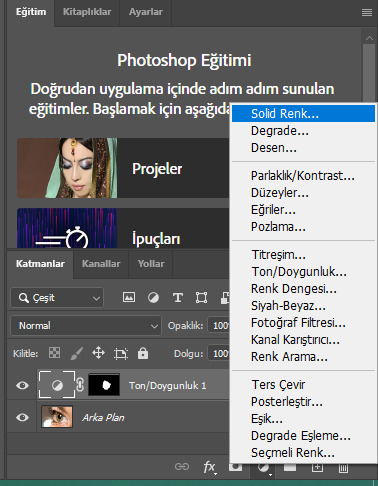The image size is (378, 486).
Task: Switch to the Kanallar tab
Action: tap(101, 264)
